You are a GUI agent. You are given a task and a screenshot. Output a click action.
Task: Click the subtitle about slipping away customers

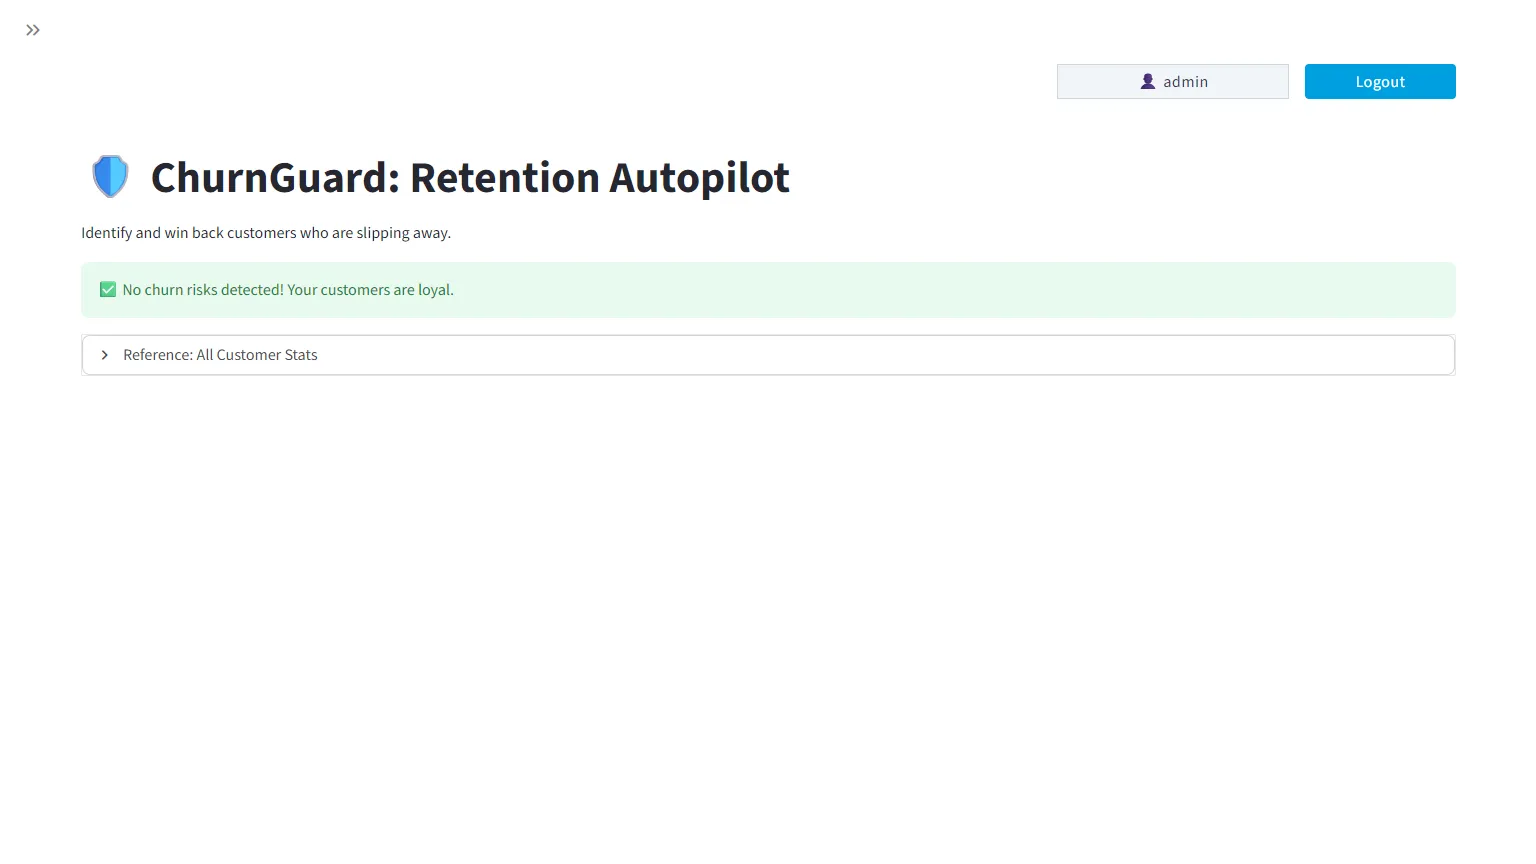(266, 233)
